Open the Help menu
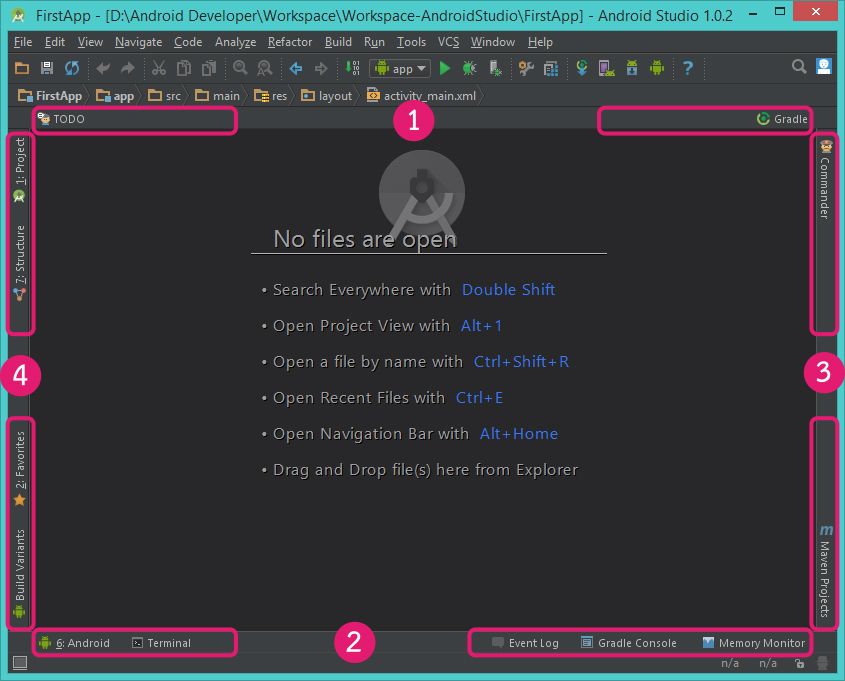 [x=540, y=42]
